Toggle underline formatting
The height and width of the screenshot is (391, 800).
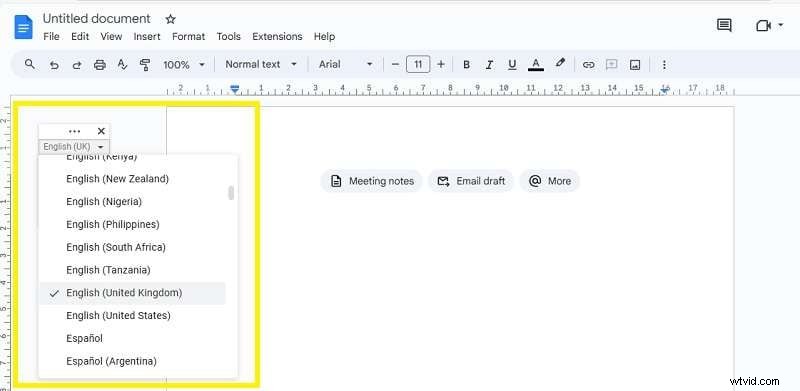point(512,65)
